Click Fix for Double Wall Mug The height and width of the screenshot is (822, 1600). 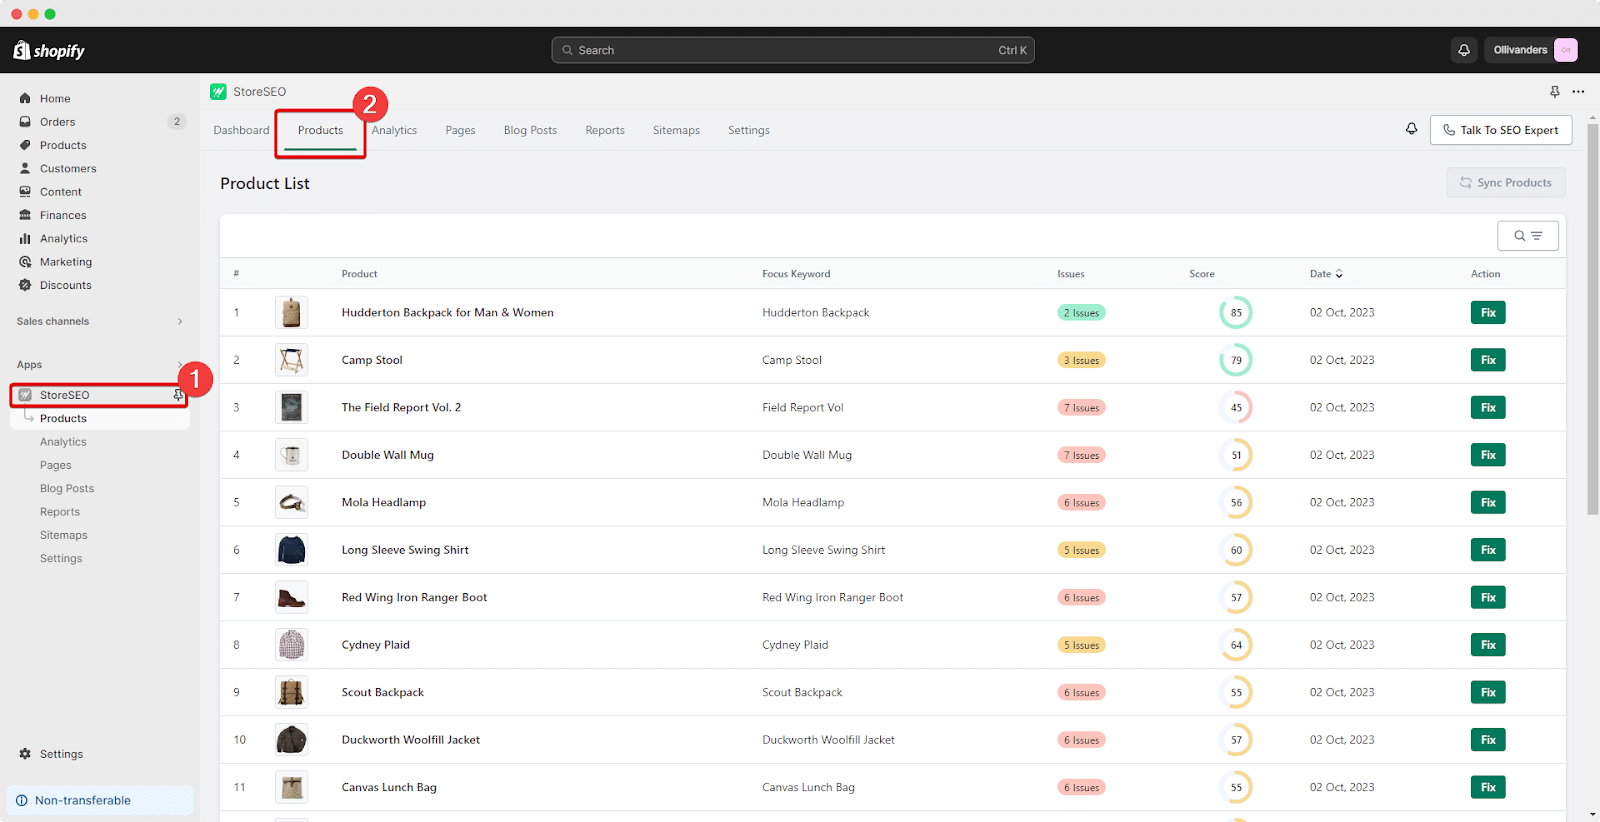1488,455
